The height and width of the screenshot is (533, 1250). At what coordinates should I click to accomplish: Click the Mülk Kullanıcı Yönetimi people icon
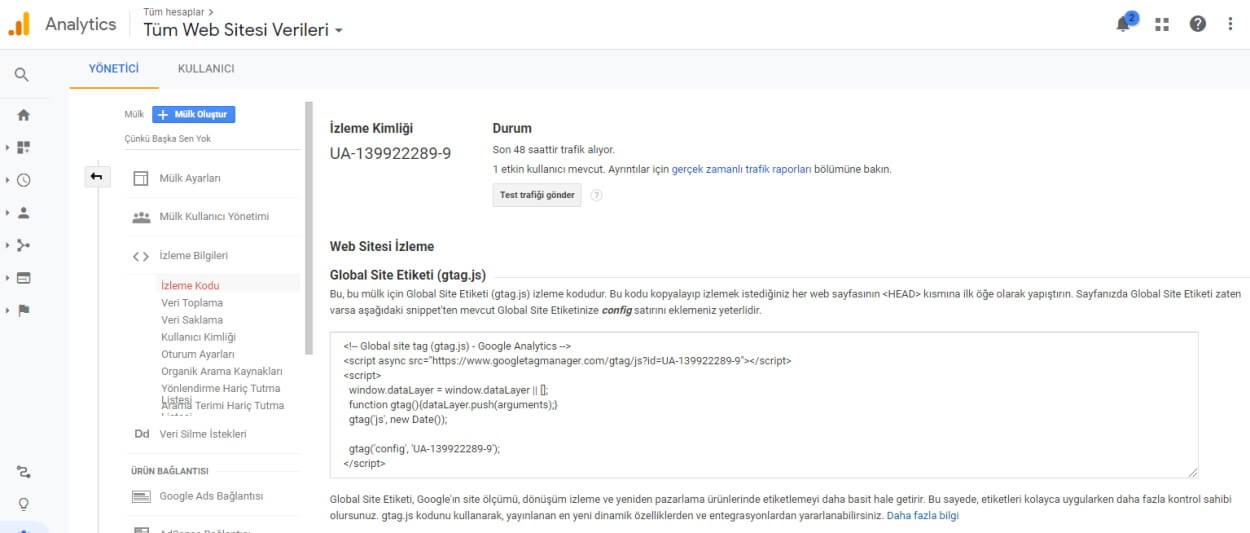pos(141,217)
